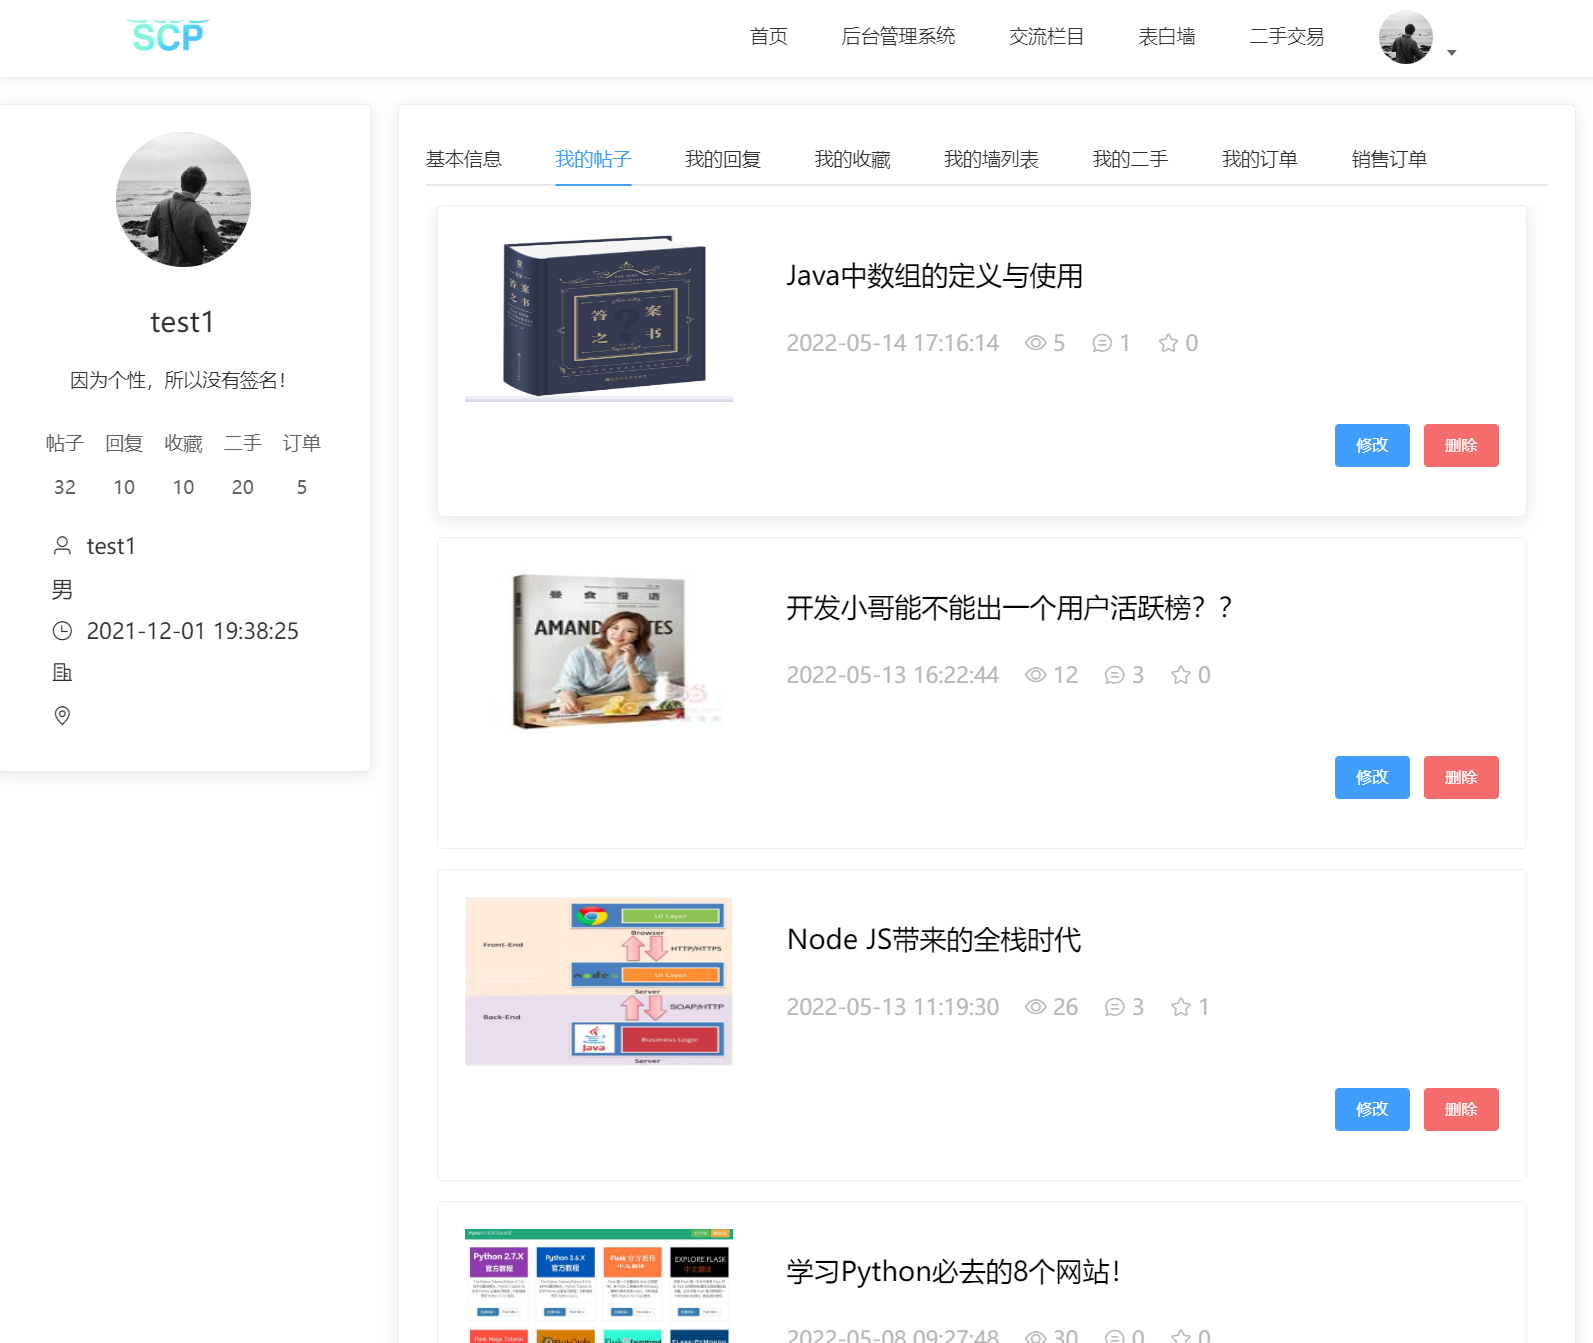Click the 收藏 stat label
The image size is (1593, 1343).
183,443
